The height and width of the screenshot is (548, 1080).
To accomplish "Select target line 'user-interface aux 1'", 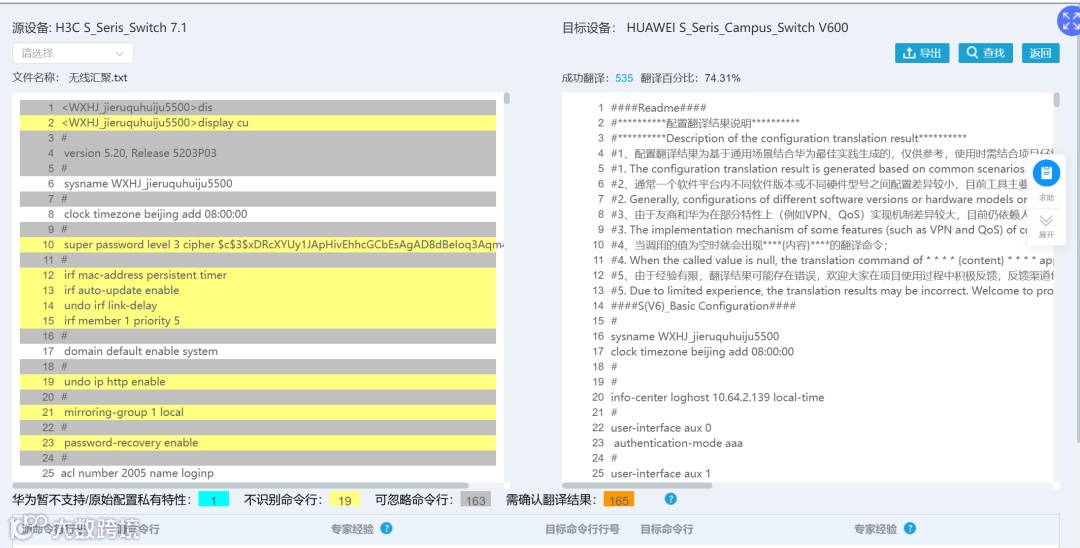I will click(660, 473).
